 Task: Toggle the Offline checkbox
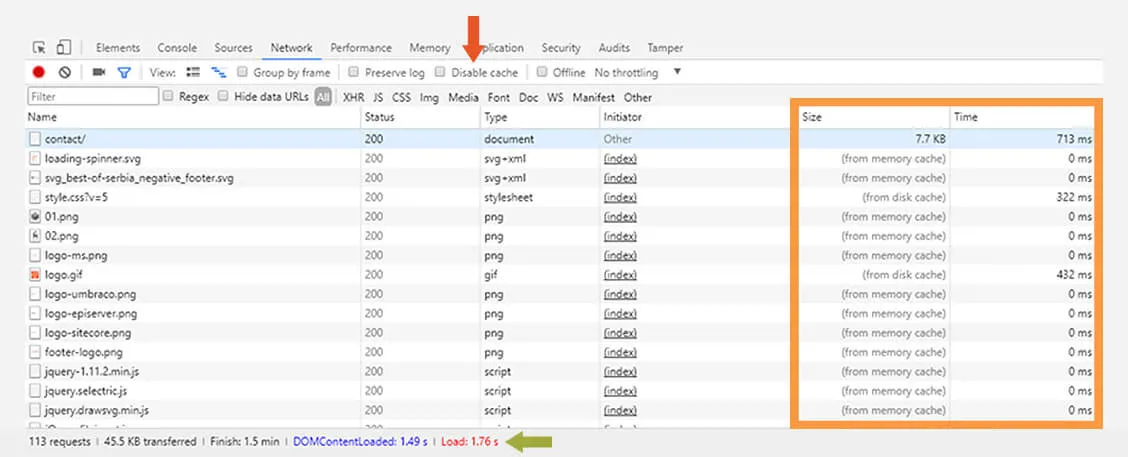[x=542, y=72]
